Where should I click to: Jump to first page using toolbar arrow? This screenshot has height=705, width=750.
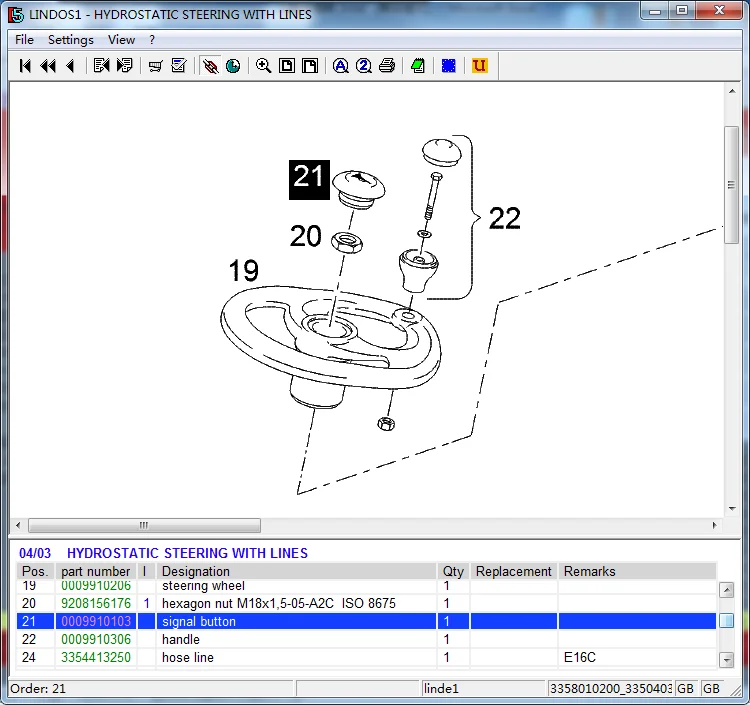[x=26, y=66]
